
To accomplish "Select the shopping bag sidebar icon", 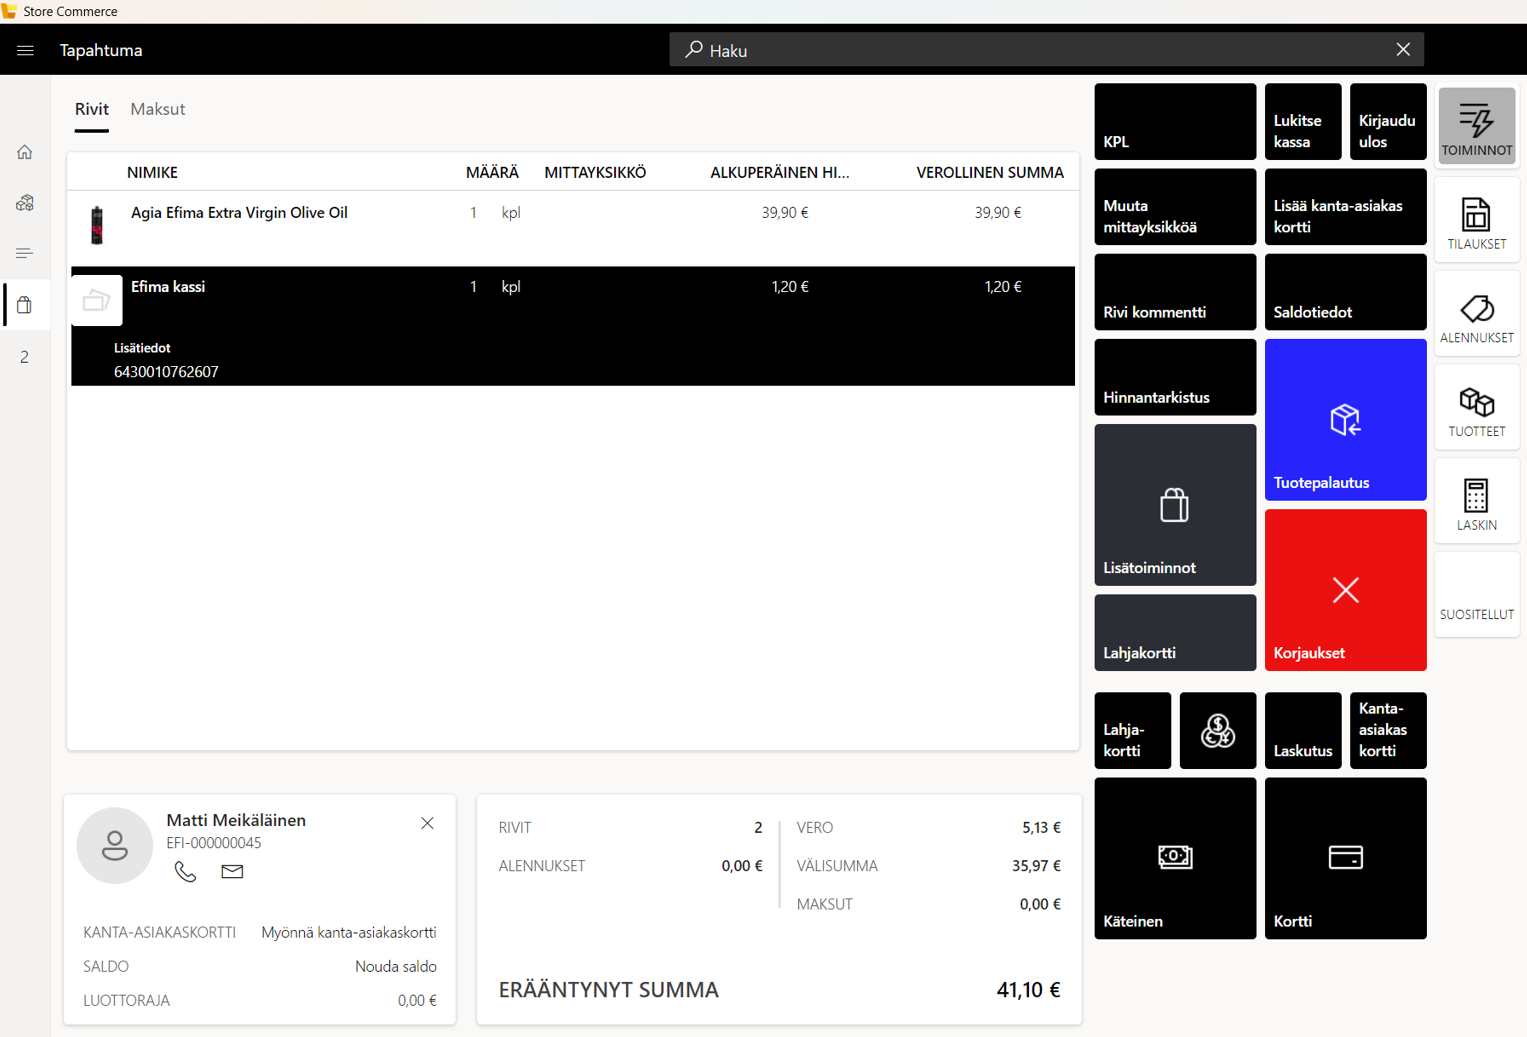I will (x=25, y=305).
